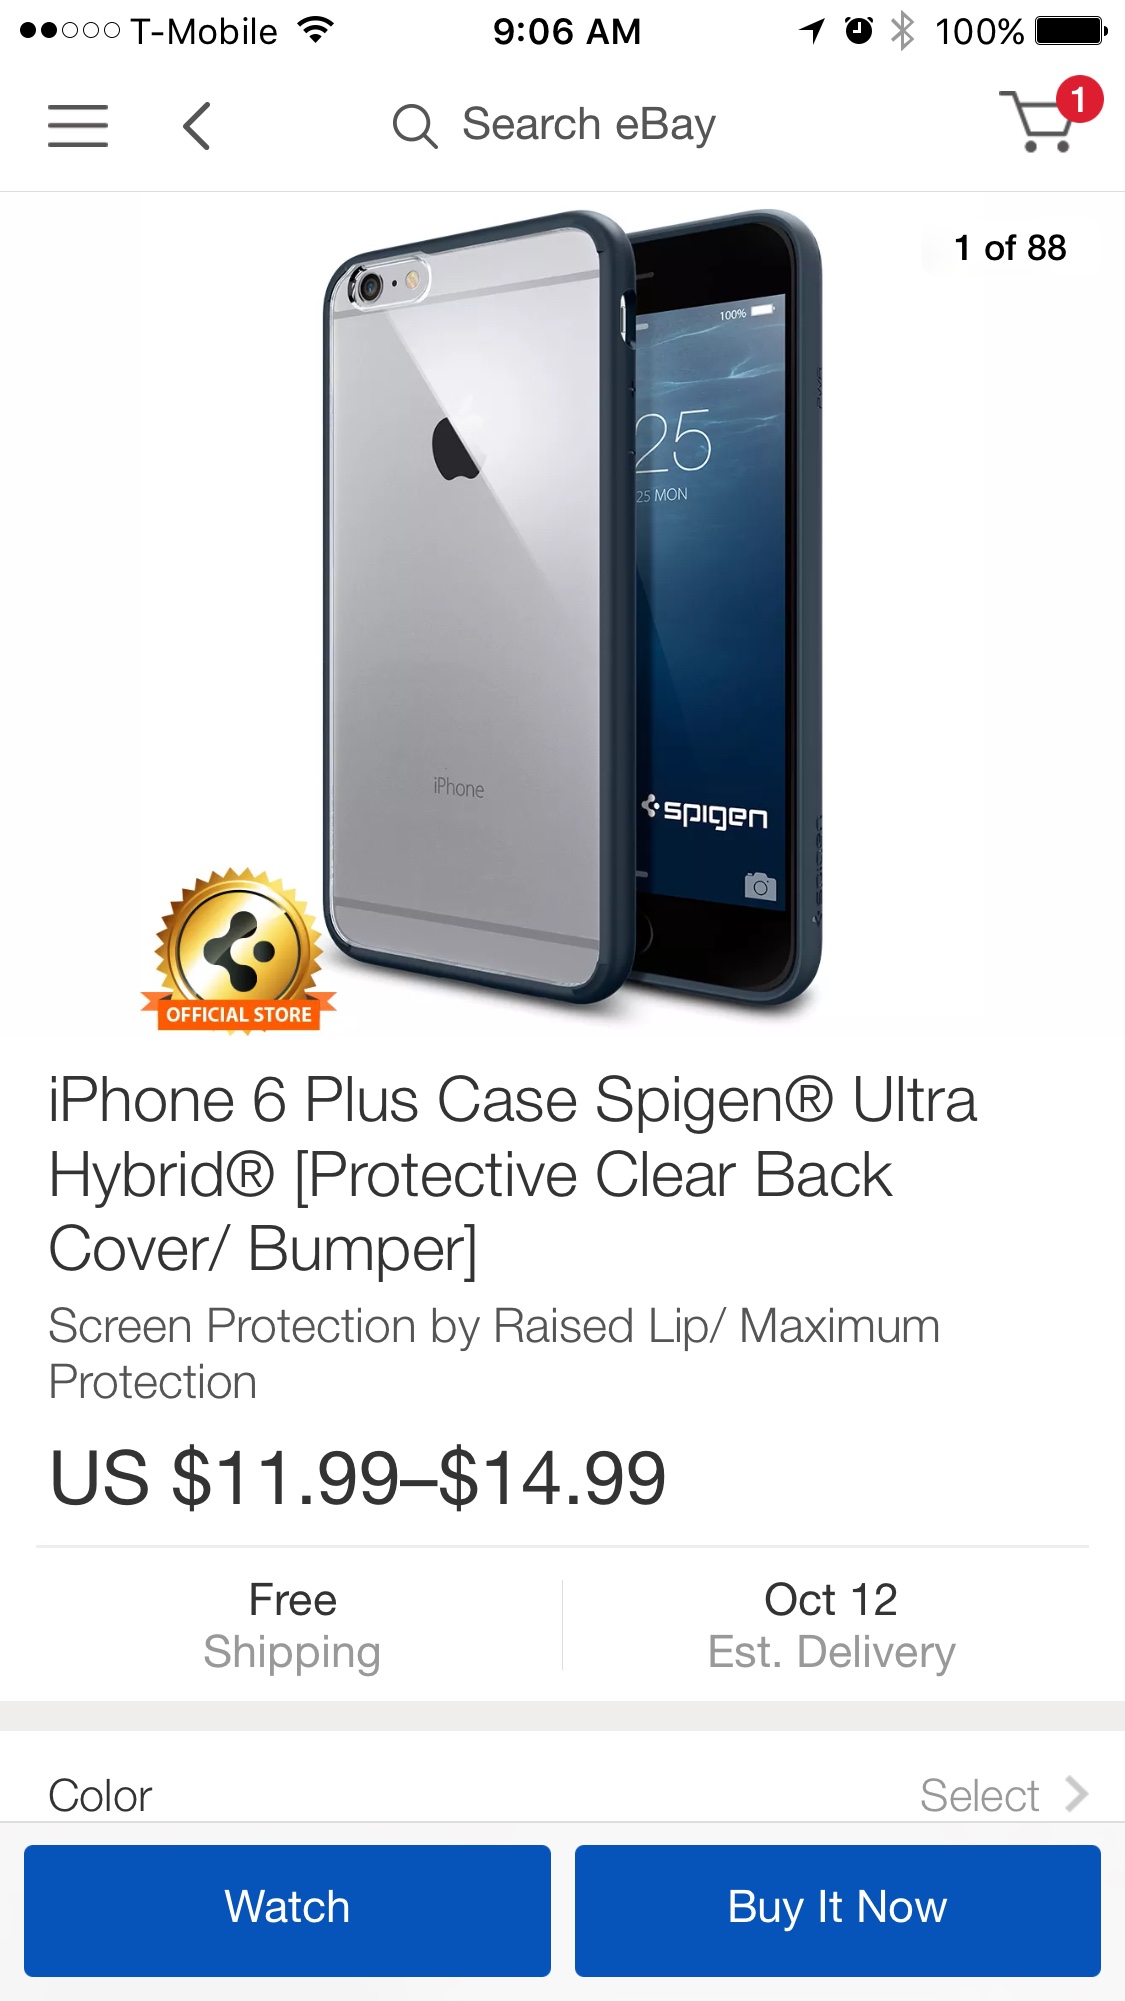Viewport: 1125px width, 2001px height.
Task: Tap the Color row label
Action: click(100, 1795)
